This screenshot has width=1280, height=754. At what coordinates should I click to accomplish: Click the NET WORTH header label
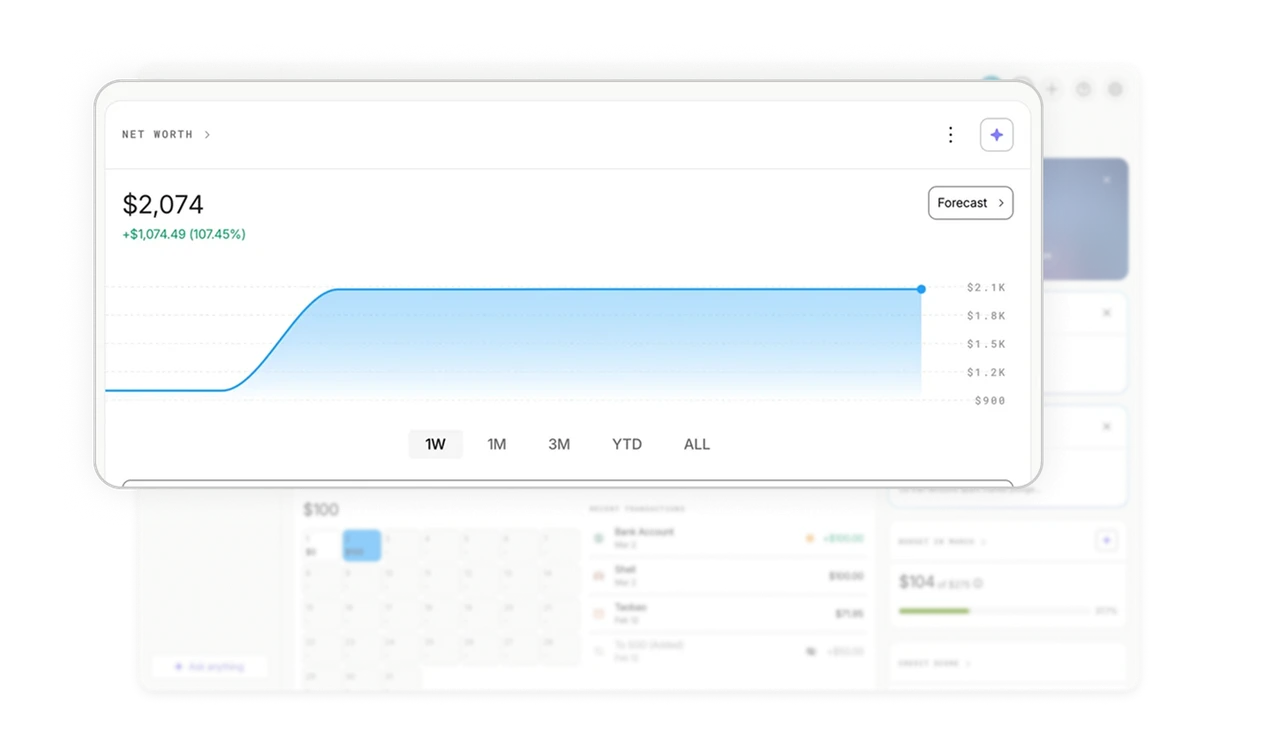click(x=157, y=134)
